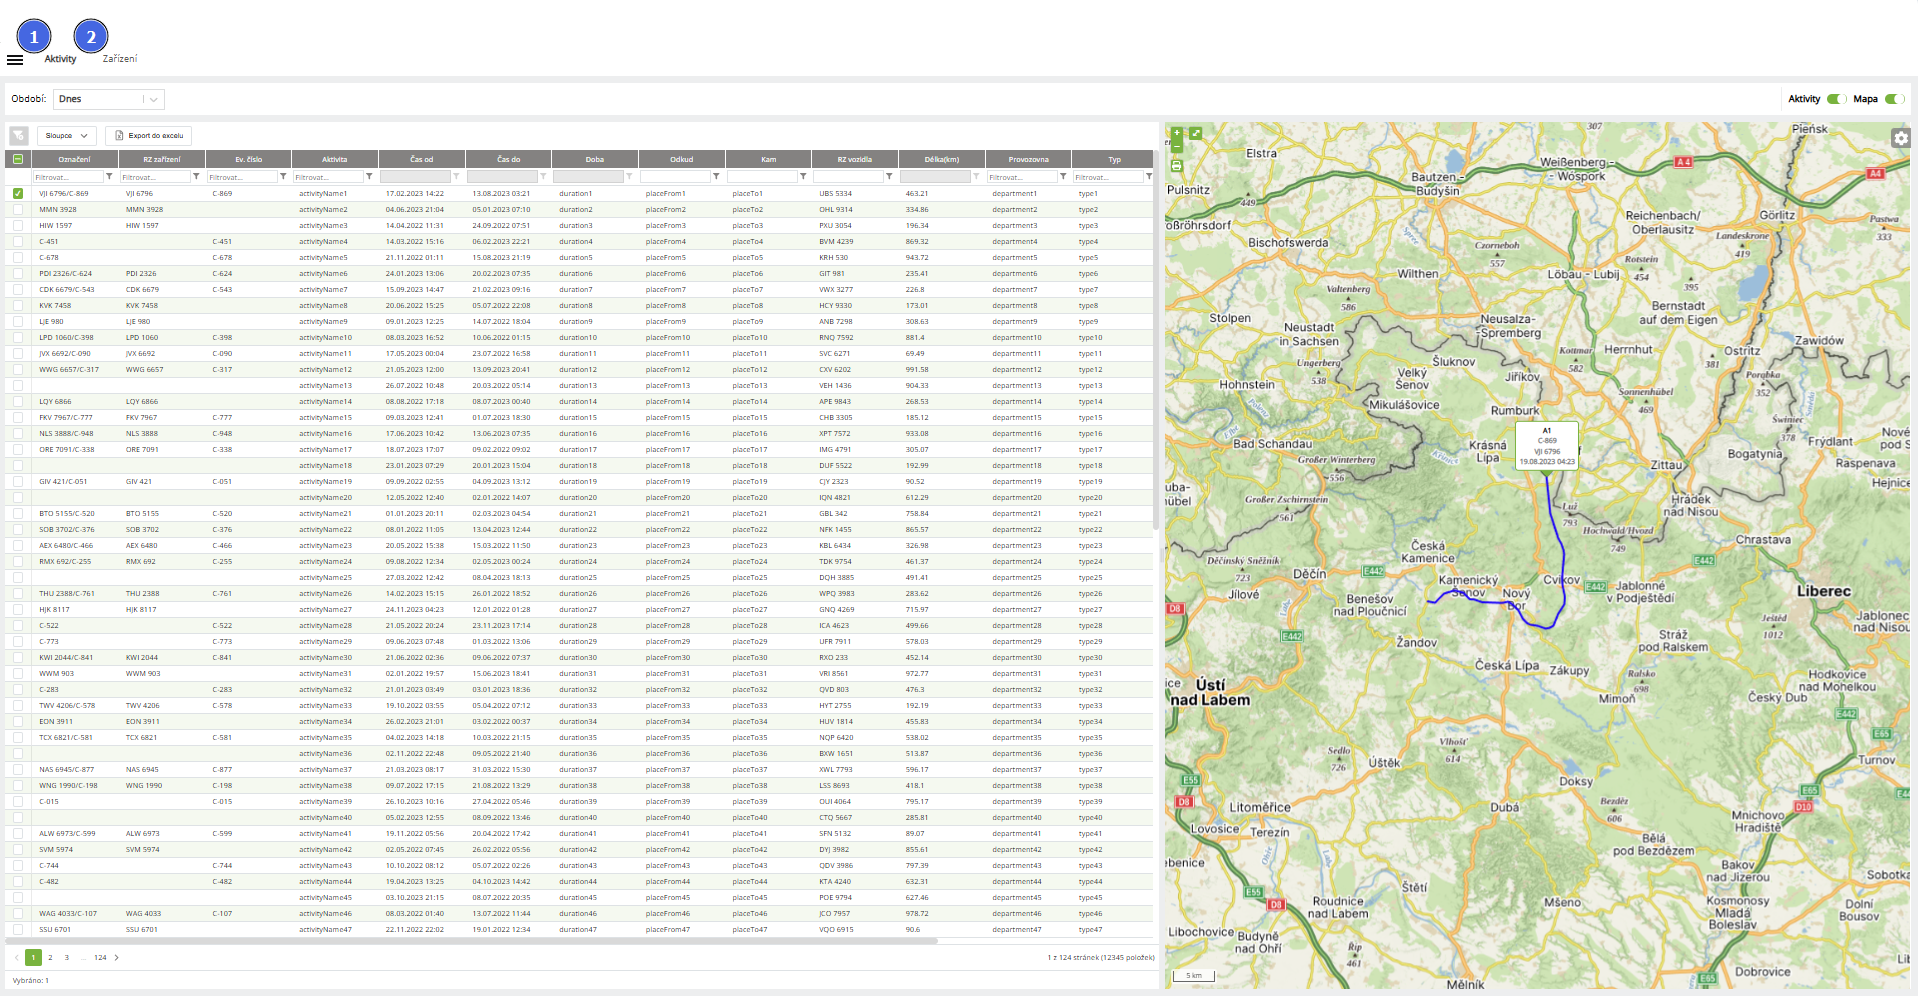Click the RZ zařízení filter input
Image resolution: width=1918 pixels, height=996 pixels.
pos(155,177)
